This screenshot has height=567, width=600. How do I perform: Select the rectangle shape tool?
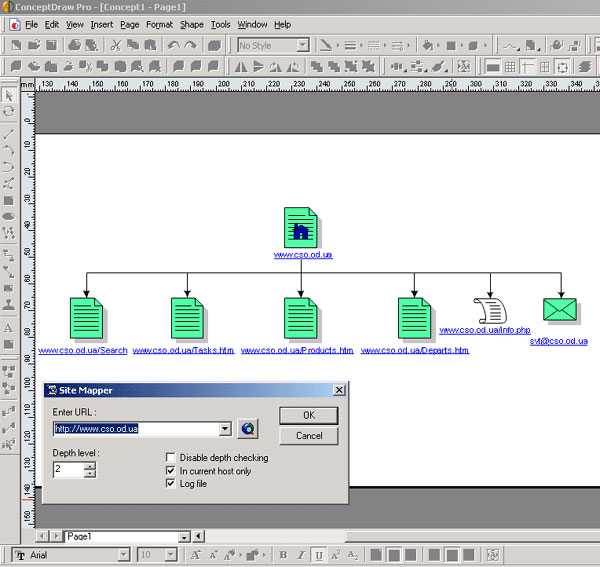point(9,200)
